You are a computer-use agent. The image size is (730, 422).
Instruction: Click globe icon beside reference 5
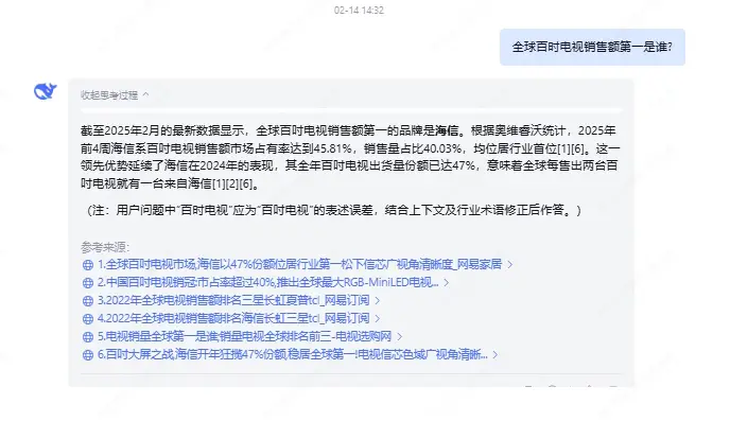(x=88, y=337)
